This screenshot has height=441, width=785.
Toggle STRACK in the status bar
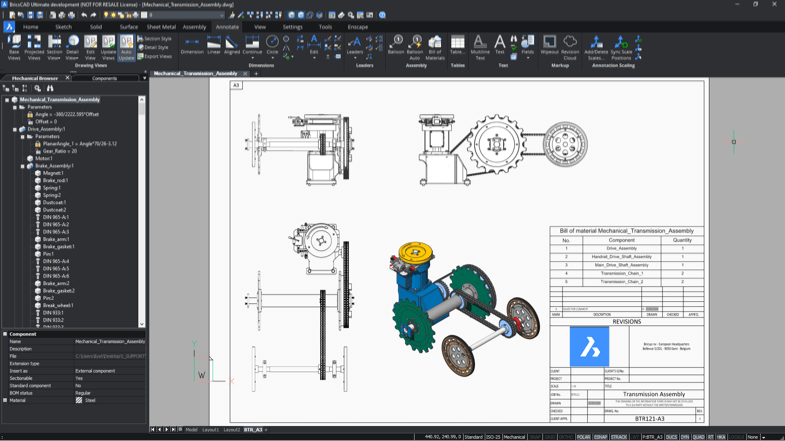coord(619,437)
